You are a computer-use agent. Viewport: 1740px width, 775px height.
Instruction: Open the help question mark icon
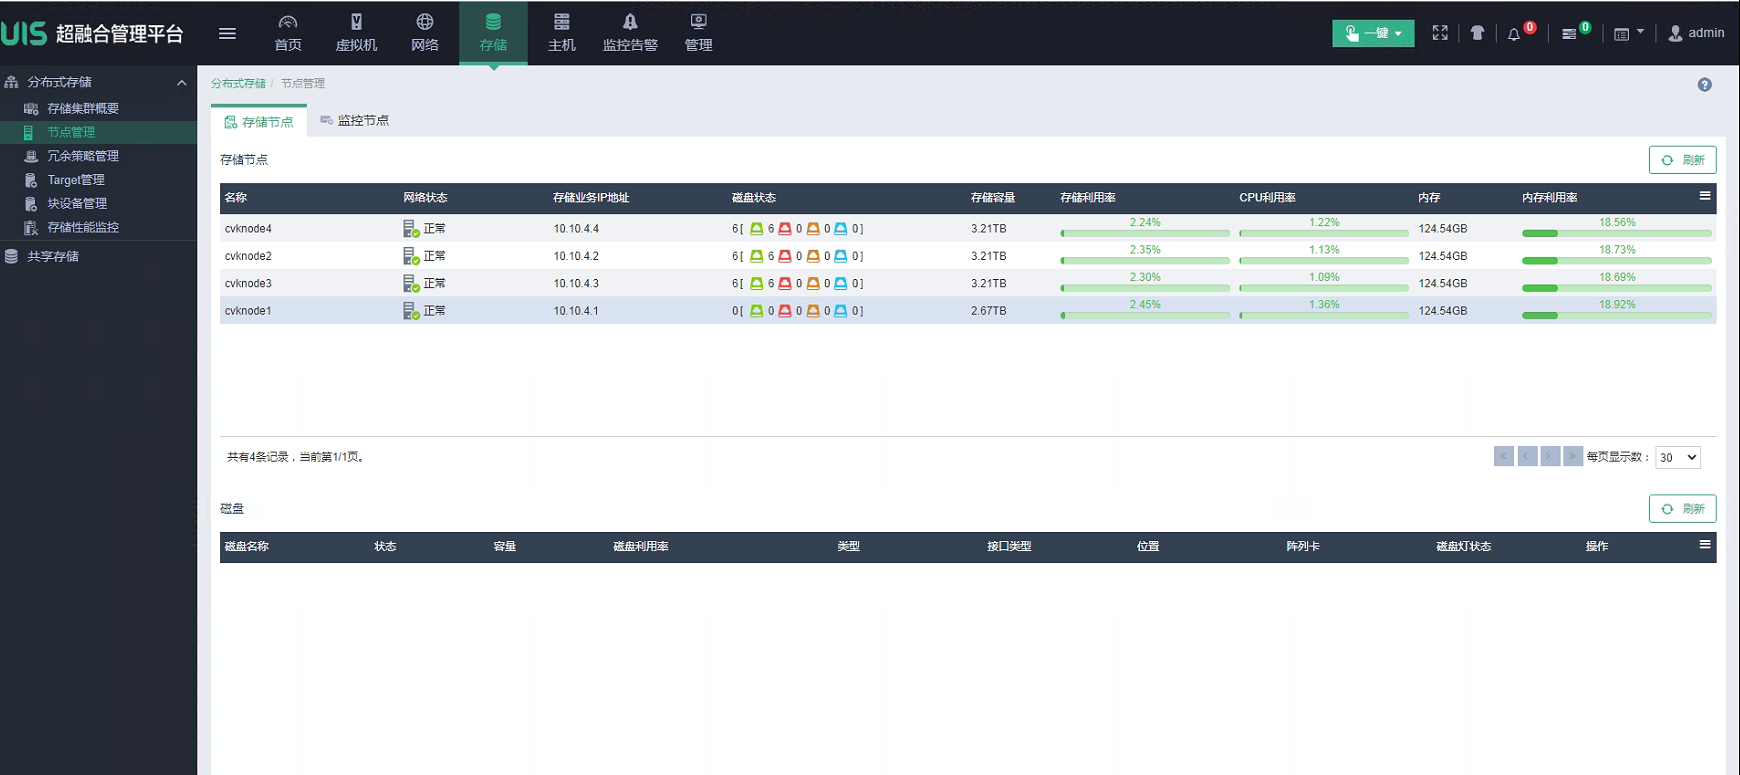(1705, 85)
